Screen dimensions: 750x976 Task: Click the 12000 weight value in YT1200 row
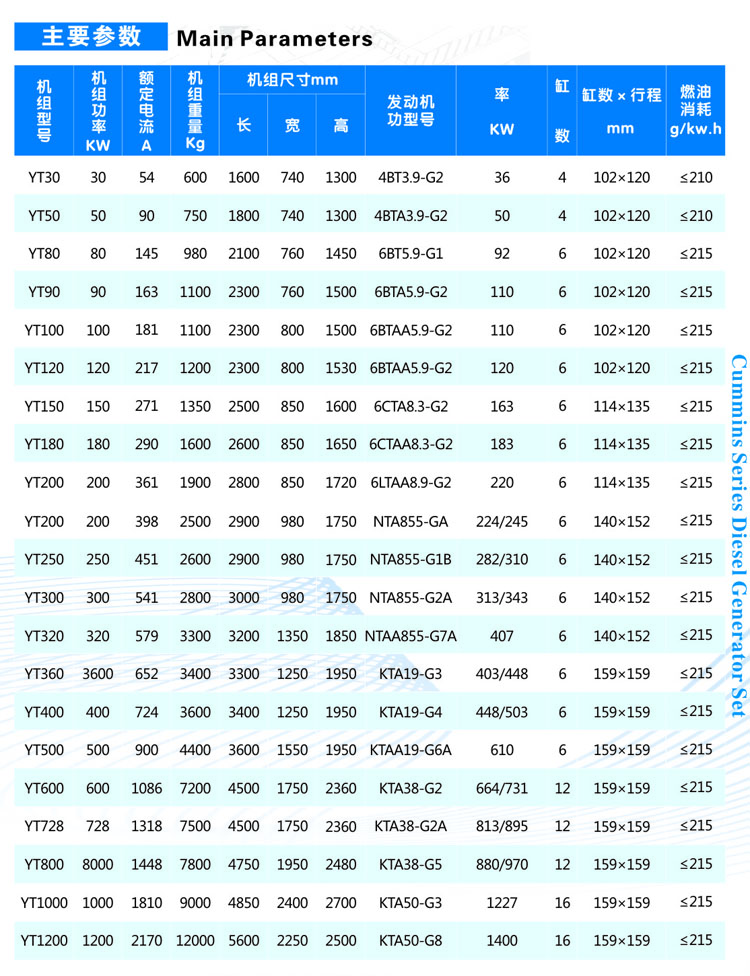pos(195,941)
